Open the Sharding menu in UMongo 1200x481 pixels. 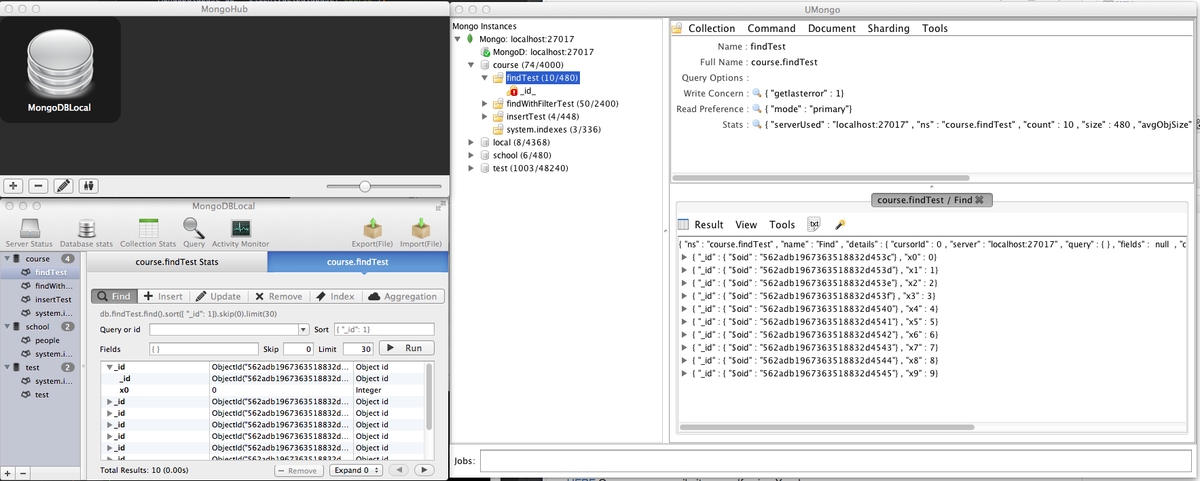click(888, 28)
